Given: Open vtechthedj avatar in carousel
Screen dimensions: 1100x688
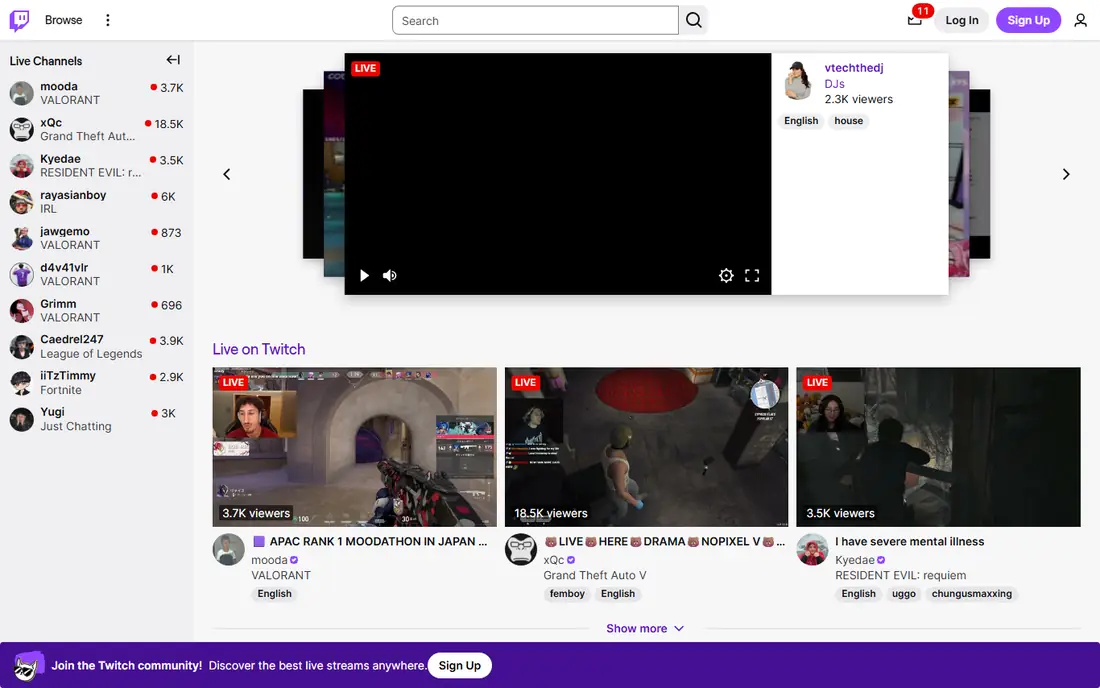Looking at the screenshot, I should pyautogui.click(x=798, y=81).
